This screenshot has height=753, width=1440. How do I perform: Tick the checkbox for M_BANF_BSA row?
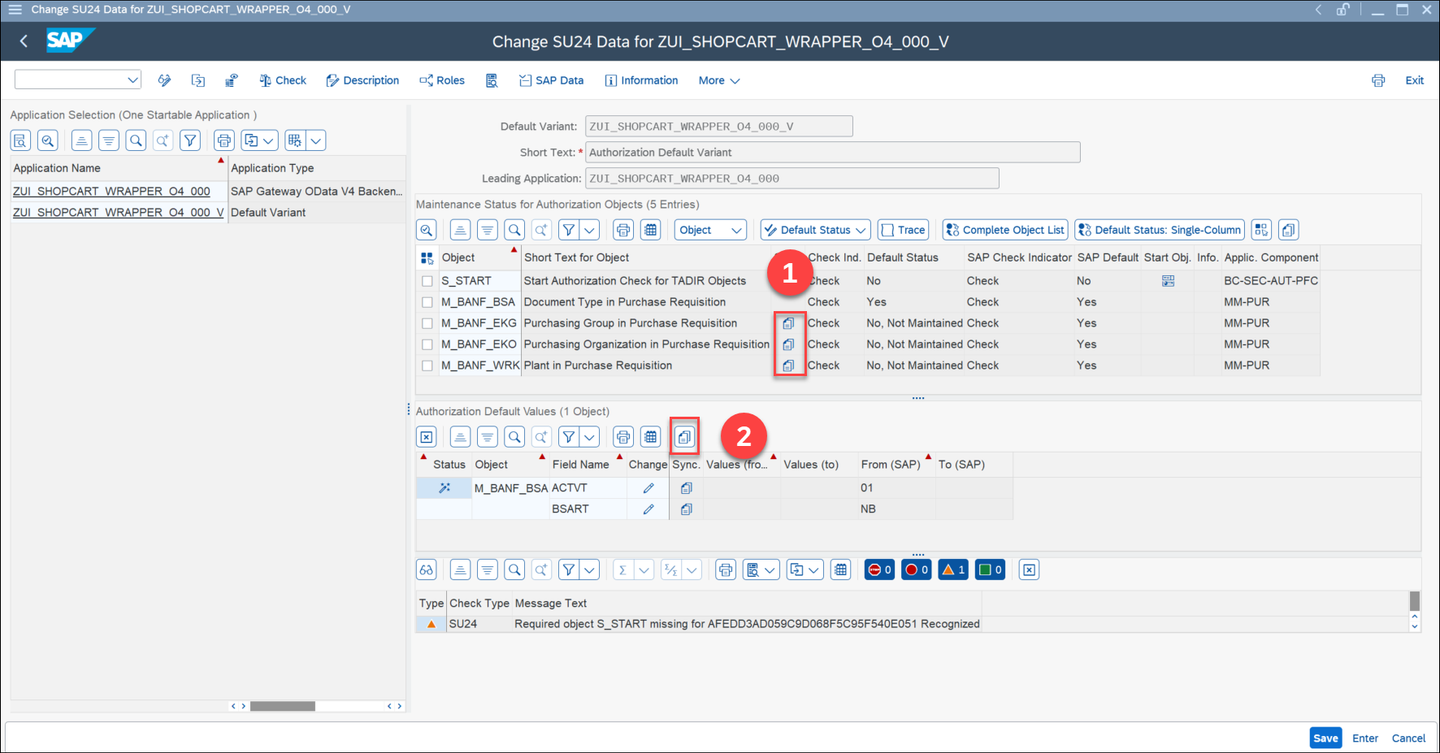[427, 302]
